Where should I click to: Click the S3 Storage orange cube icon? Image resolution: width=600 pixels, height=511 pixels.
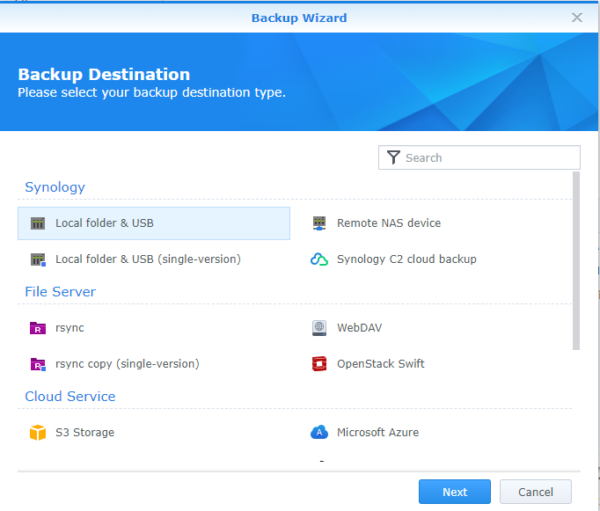pyautogui.click(x=38, y=433)
